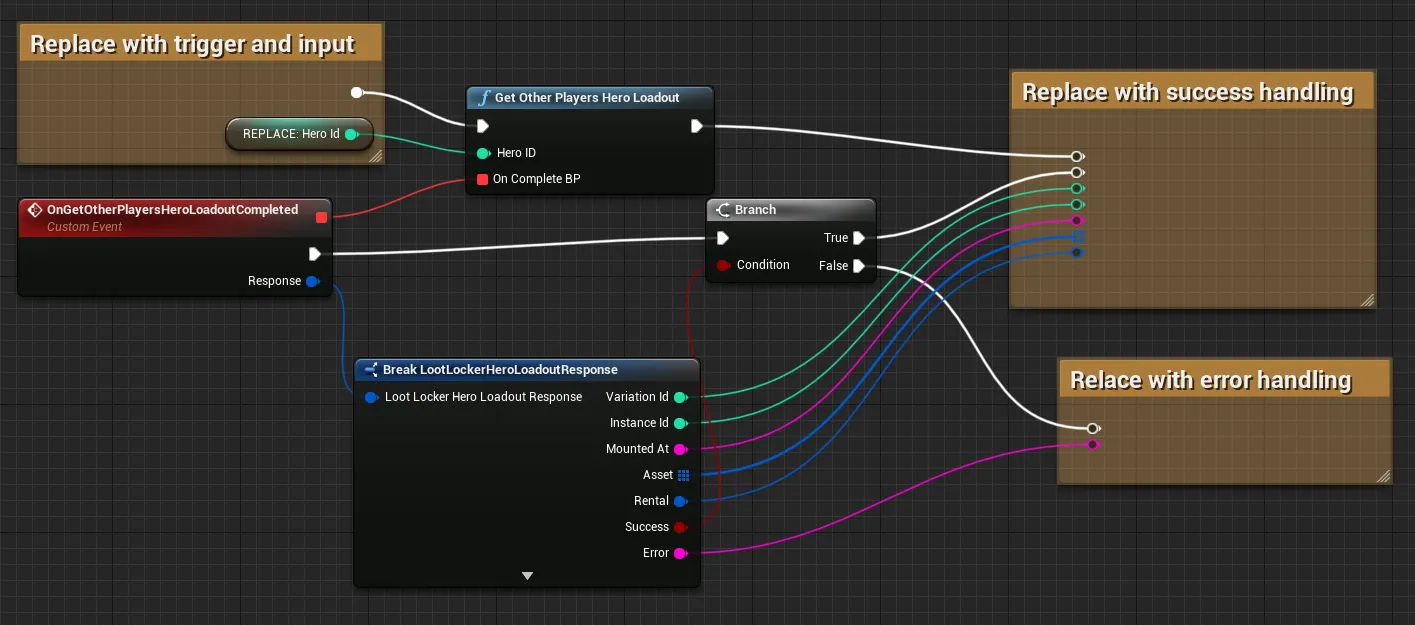Select the 'Relace with error handling' comment header
This screenshot has width=1415, height=625.
point(1224,380)
